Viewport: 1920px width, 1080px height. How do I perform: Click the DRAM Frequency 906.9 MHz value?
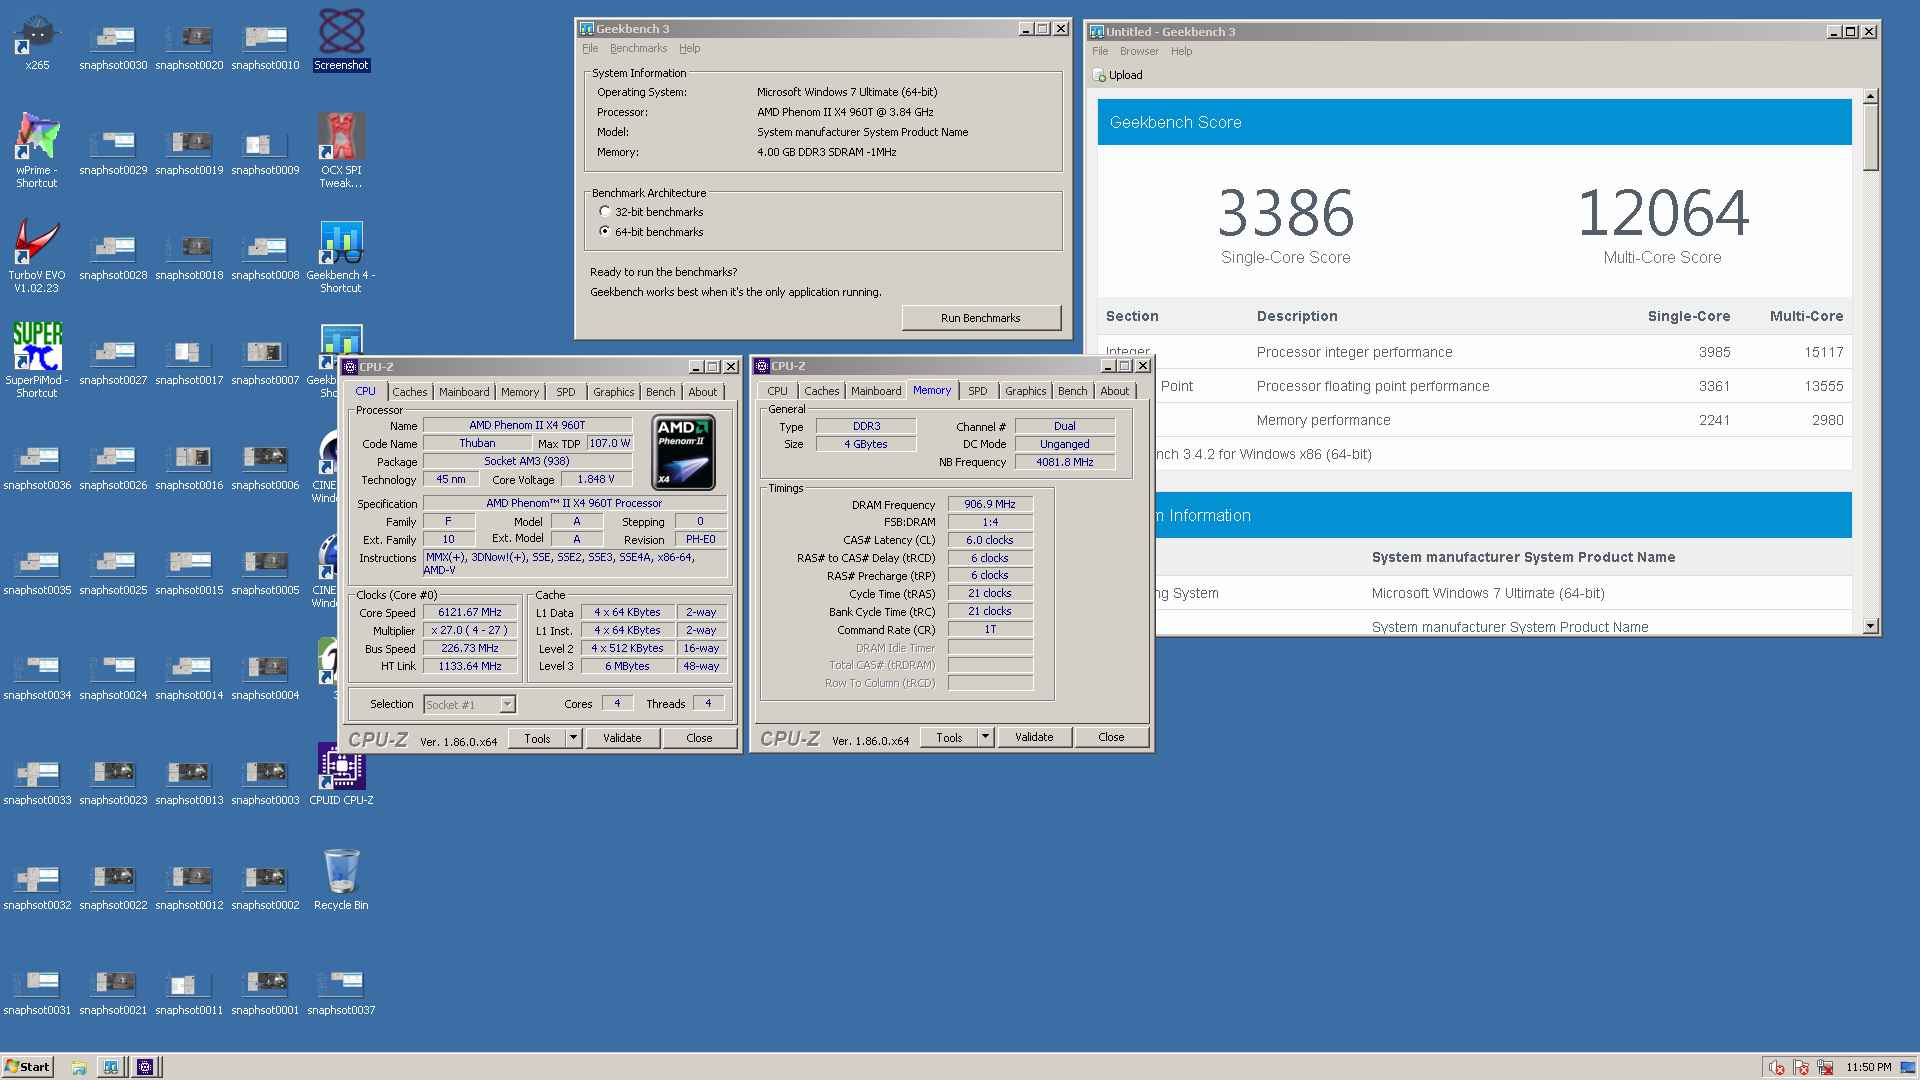point(990,504)
